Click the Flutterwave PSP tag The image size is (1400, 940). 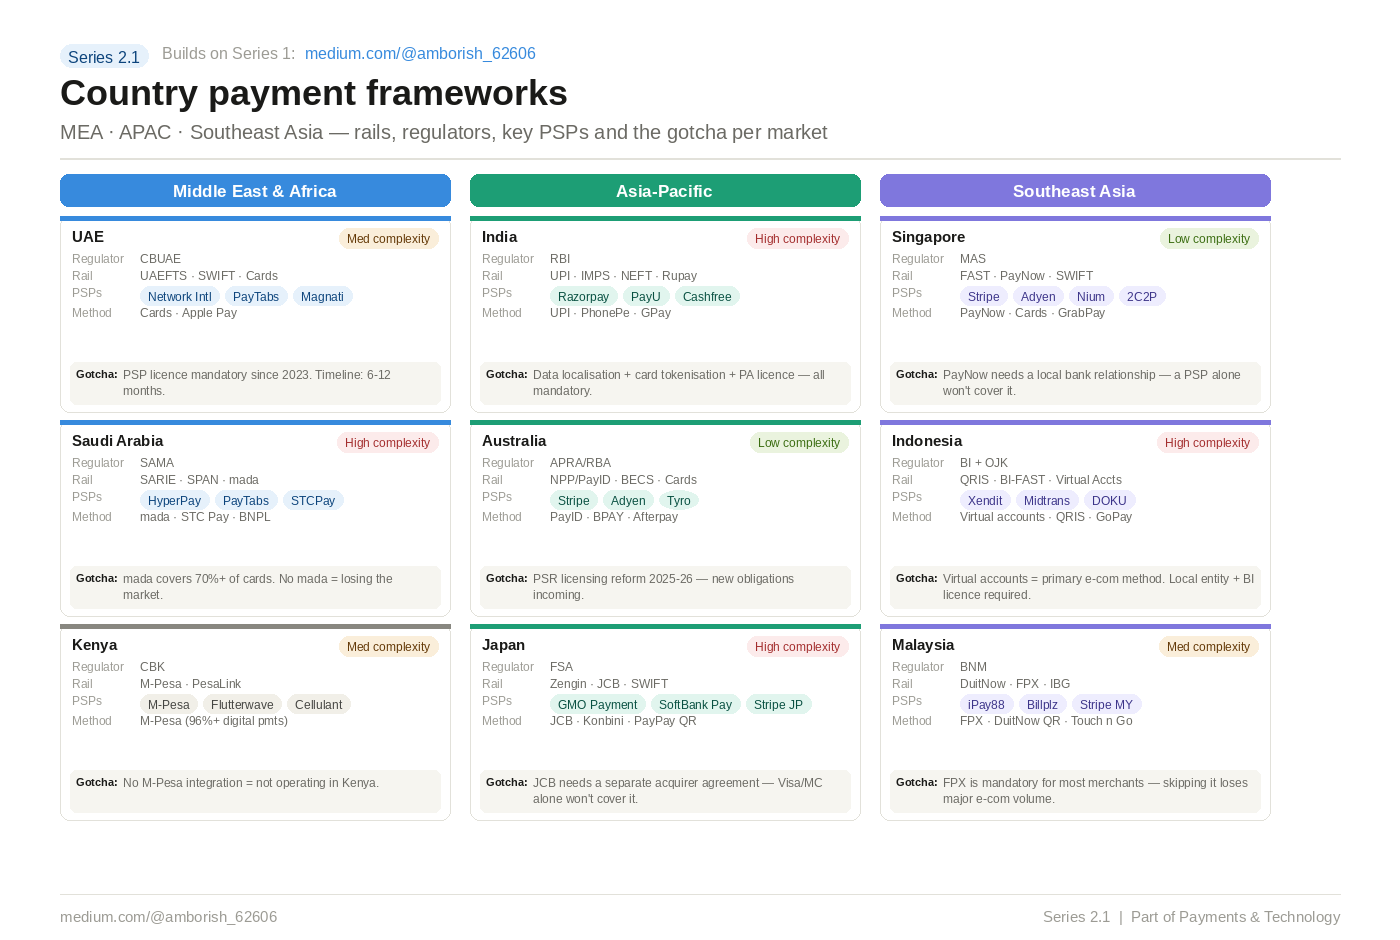[x=242, y=705]
